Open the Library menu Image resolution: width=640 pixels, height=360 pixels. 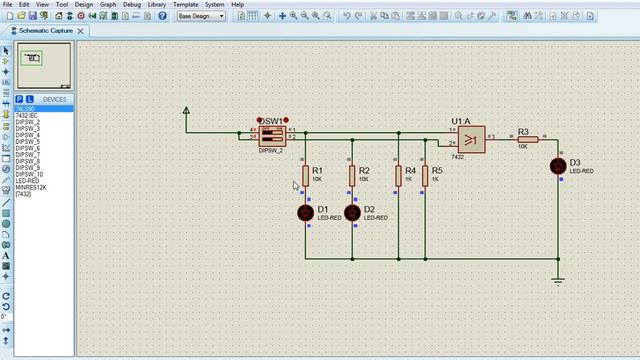(x=157, y=4)
